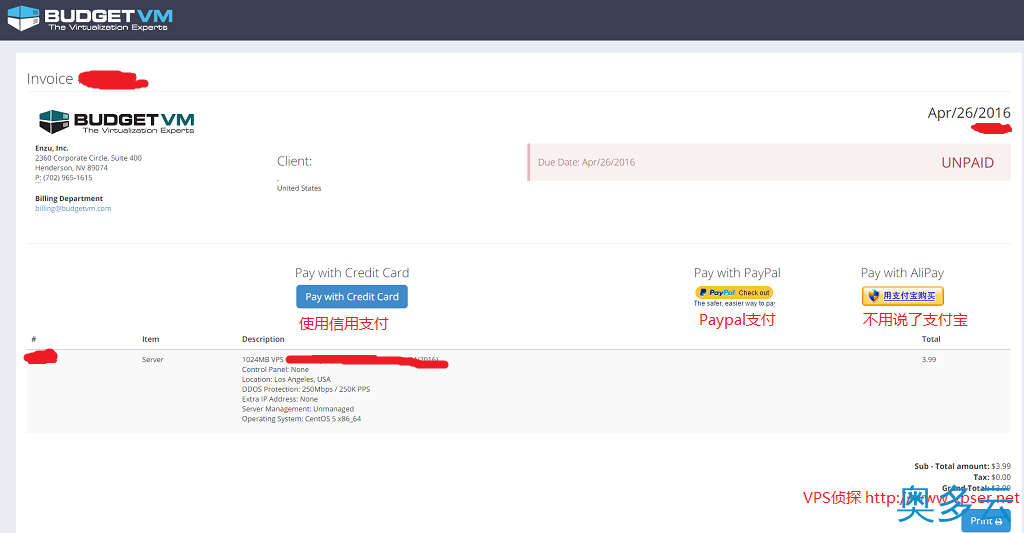Click the Enzu, Inc. company name
This screenshot has height=533, width=1024.
tap(52, 148)
